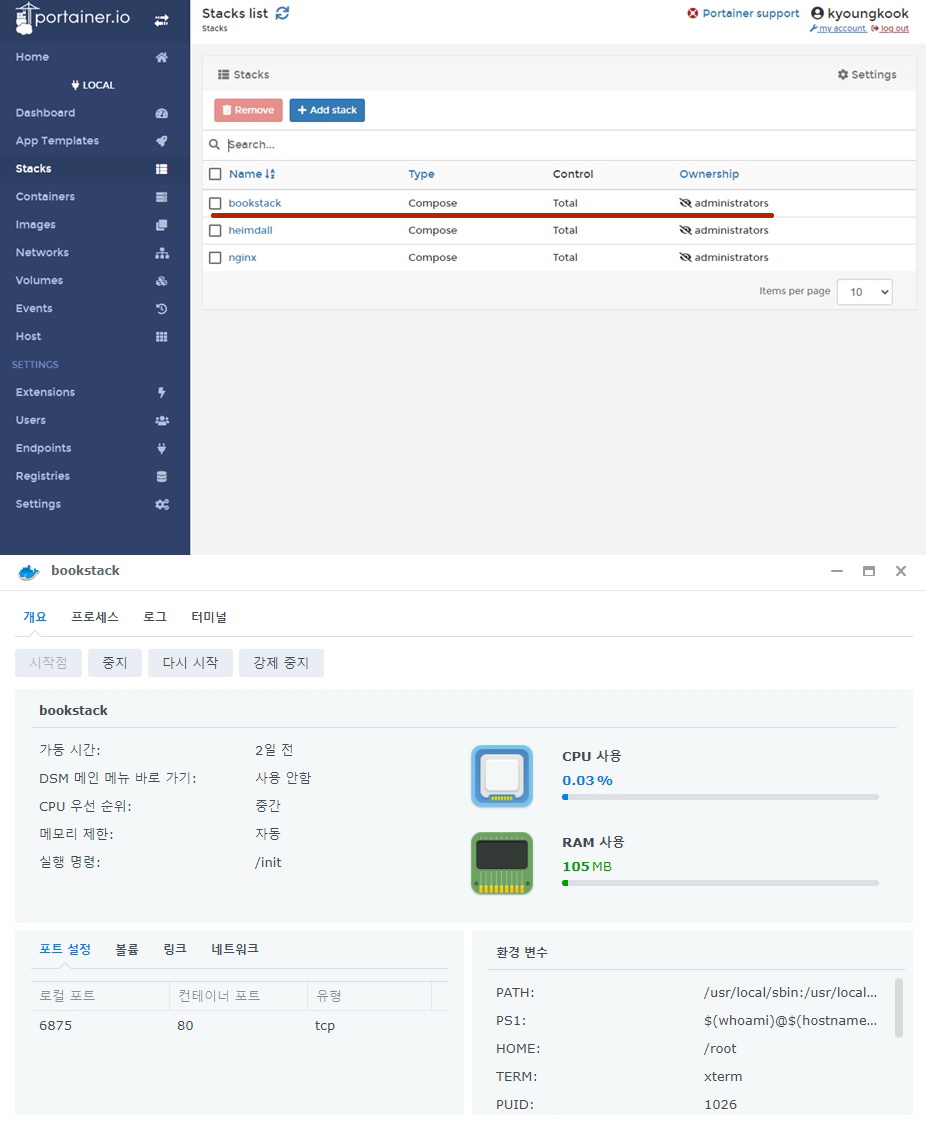Viewport: 926px width, 1128px height.
Task: Collapse sidebar using the arrows toggle icon
Action: [x=161, y=20]
